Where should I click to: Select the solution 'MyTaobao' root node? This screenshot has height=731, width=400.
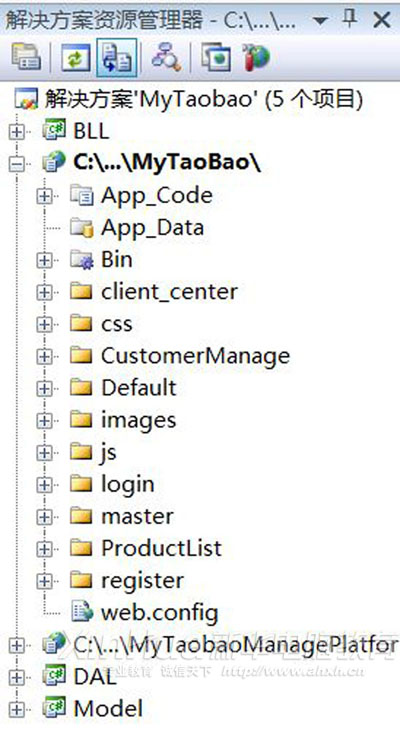tap(189, 100)
